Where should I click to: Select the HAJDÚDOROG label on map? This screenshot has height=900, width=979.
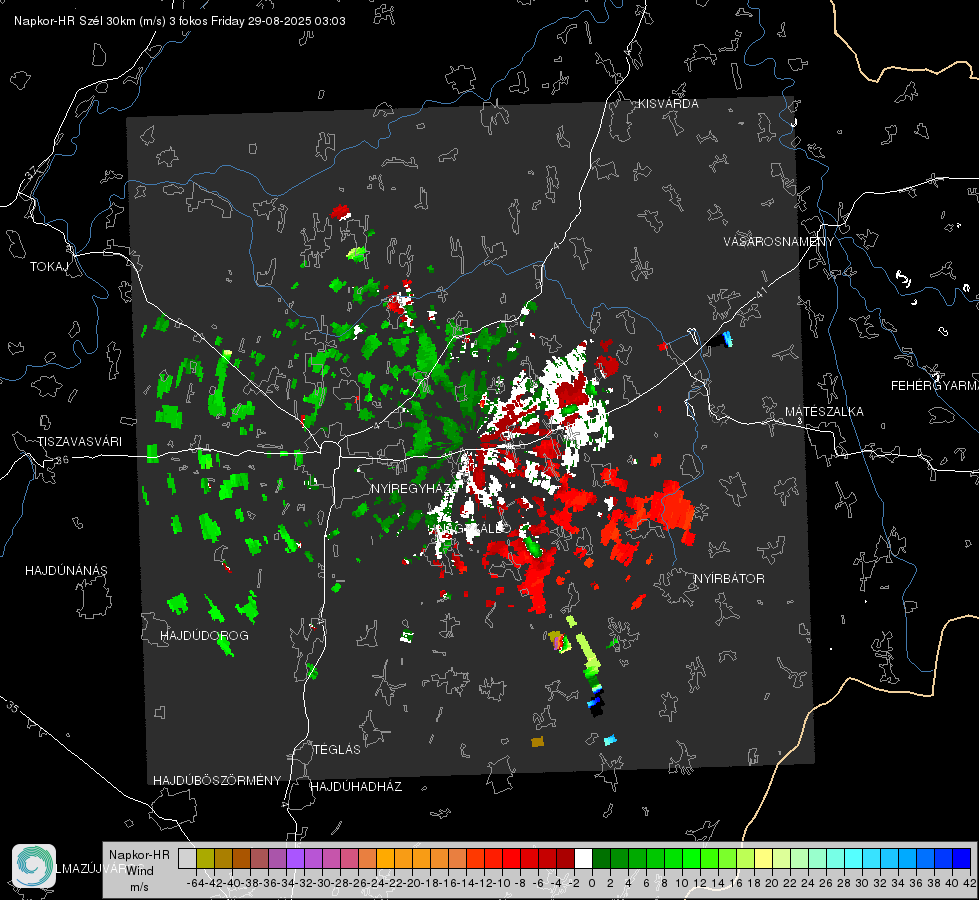[204, 636]
